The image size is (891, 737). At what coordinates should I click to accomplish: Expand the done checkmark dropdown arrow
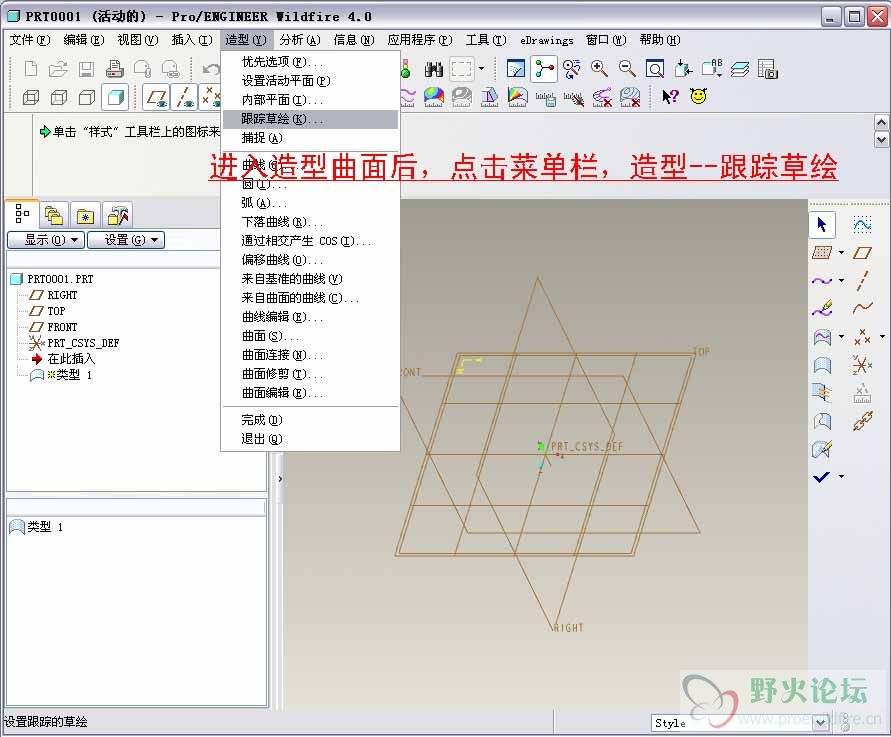pos(842,477)
